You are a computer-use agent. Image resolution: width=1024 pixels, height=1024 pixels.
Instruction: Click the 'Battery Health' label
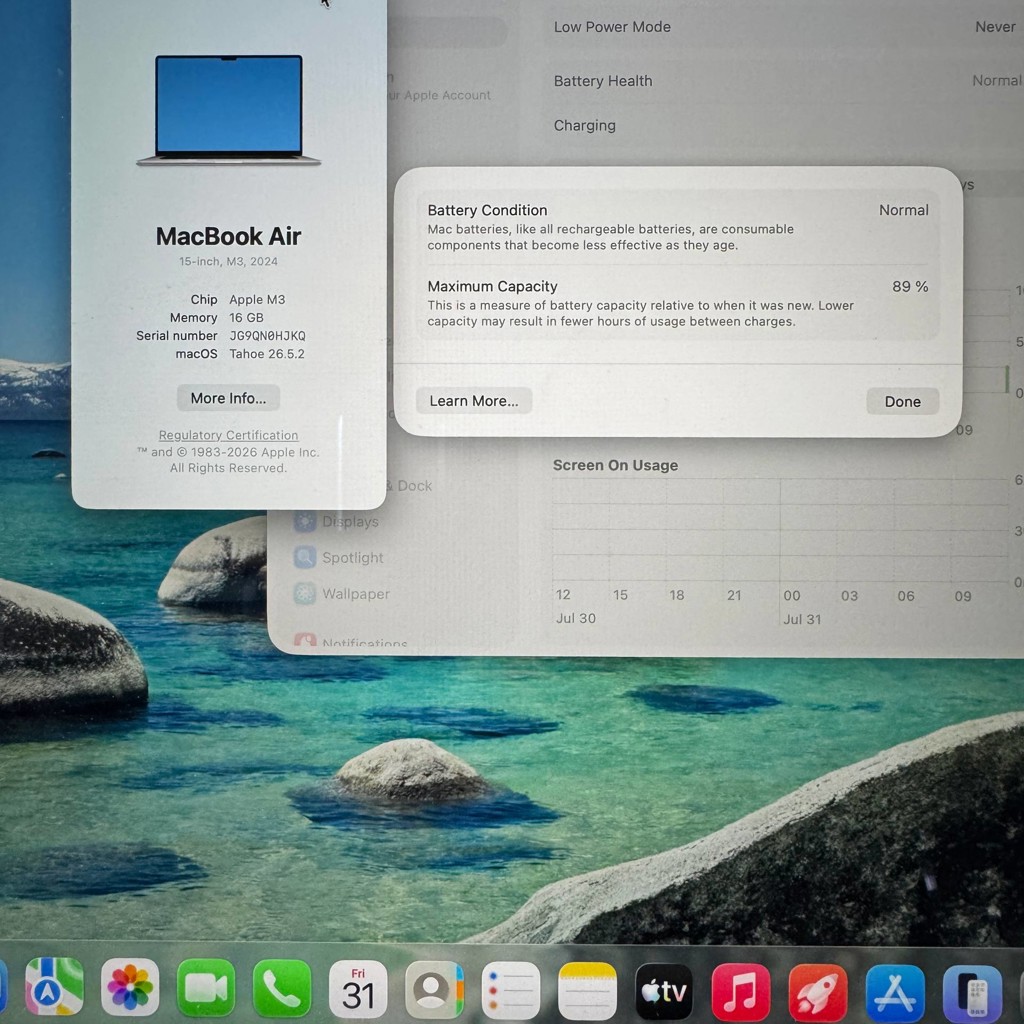(603, 81)
